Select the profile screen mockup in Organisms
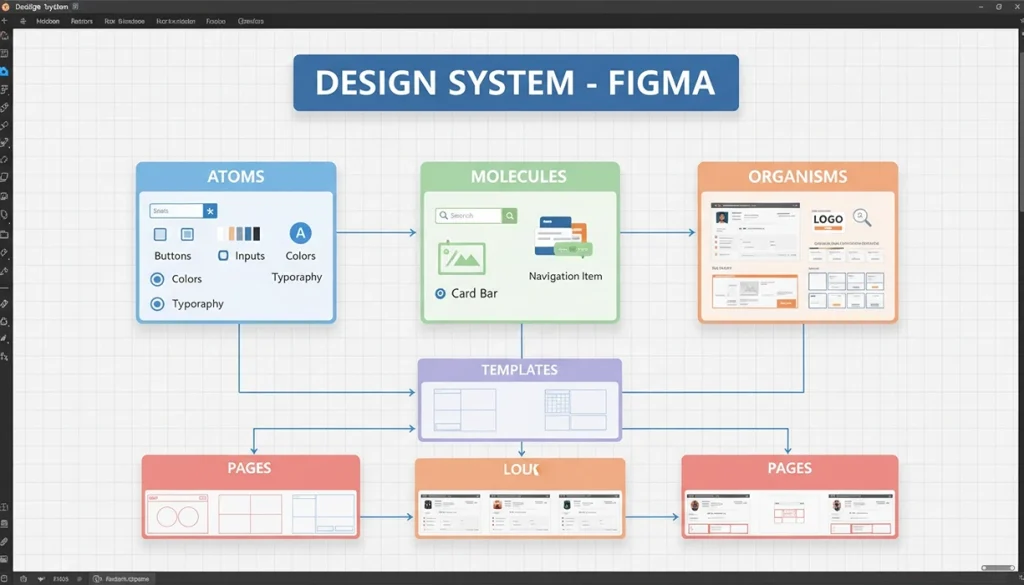 pyautogui.click(x=756, y=232)
